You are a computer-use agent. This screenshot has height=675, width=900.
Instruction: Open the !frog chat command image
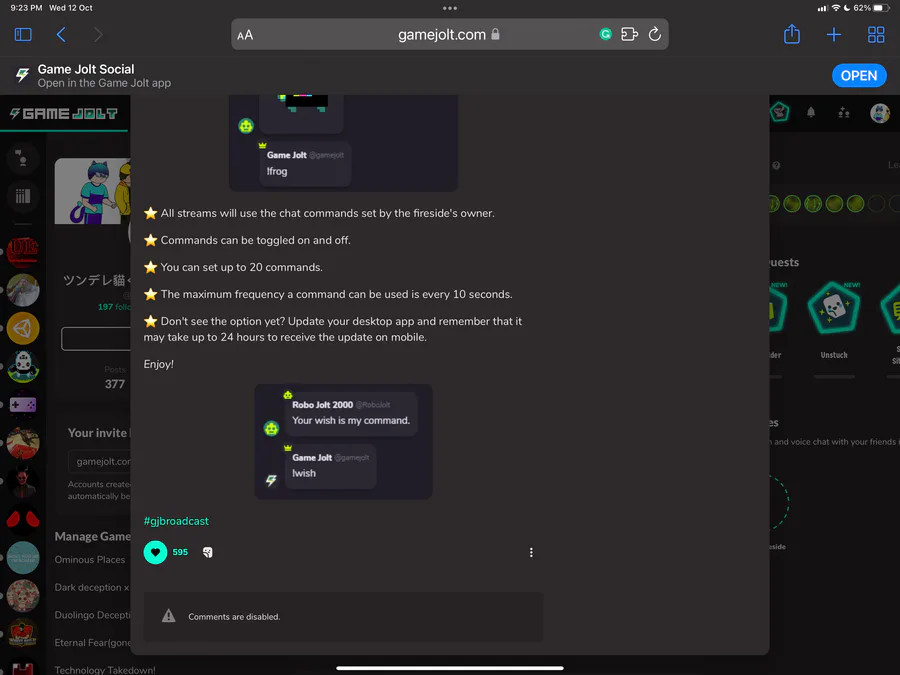coord(343,143)
